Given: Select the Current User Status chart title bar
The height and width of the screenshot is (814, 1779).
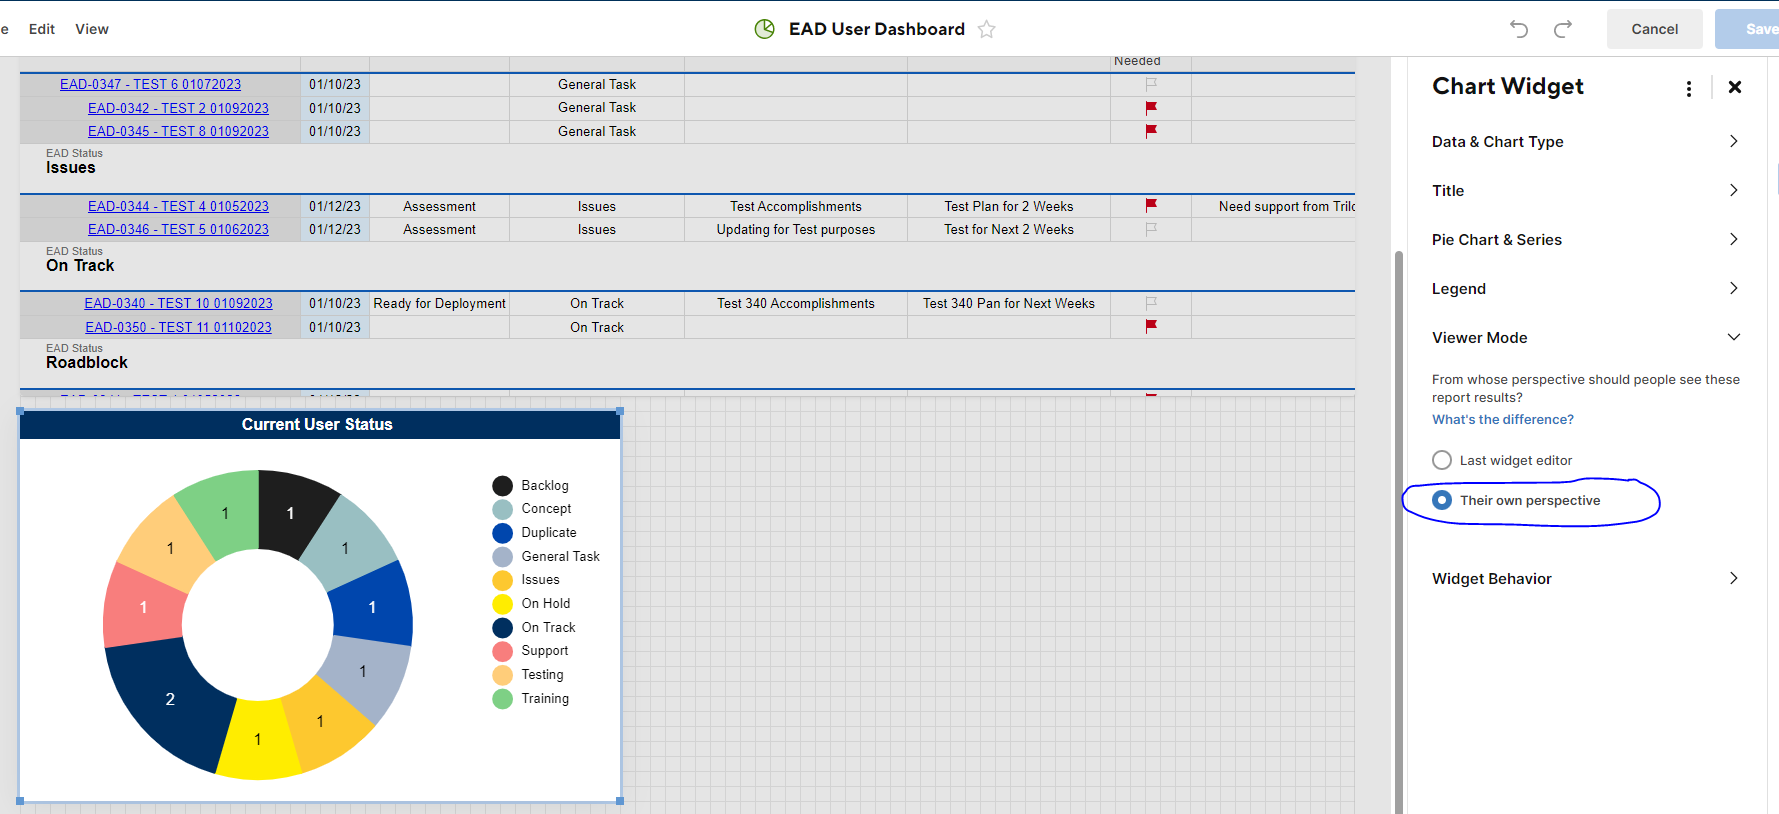Looking at the screenshot, I should (x=320, y=425).
